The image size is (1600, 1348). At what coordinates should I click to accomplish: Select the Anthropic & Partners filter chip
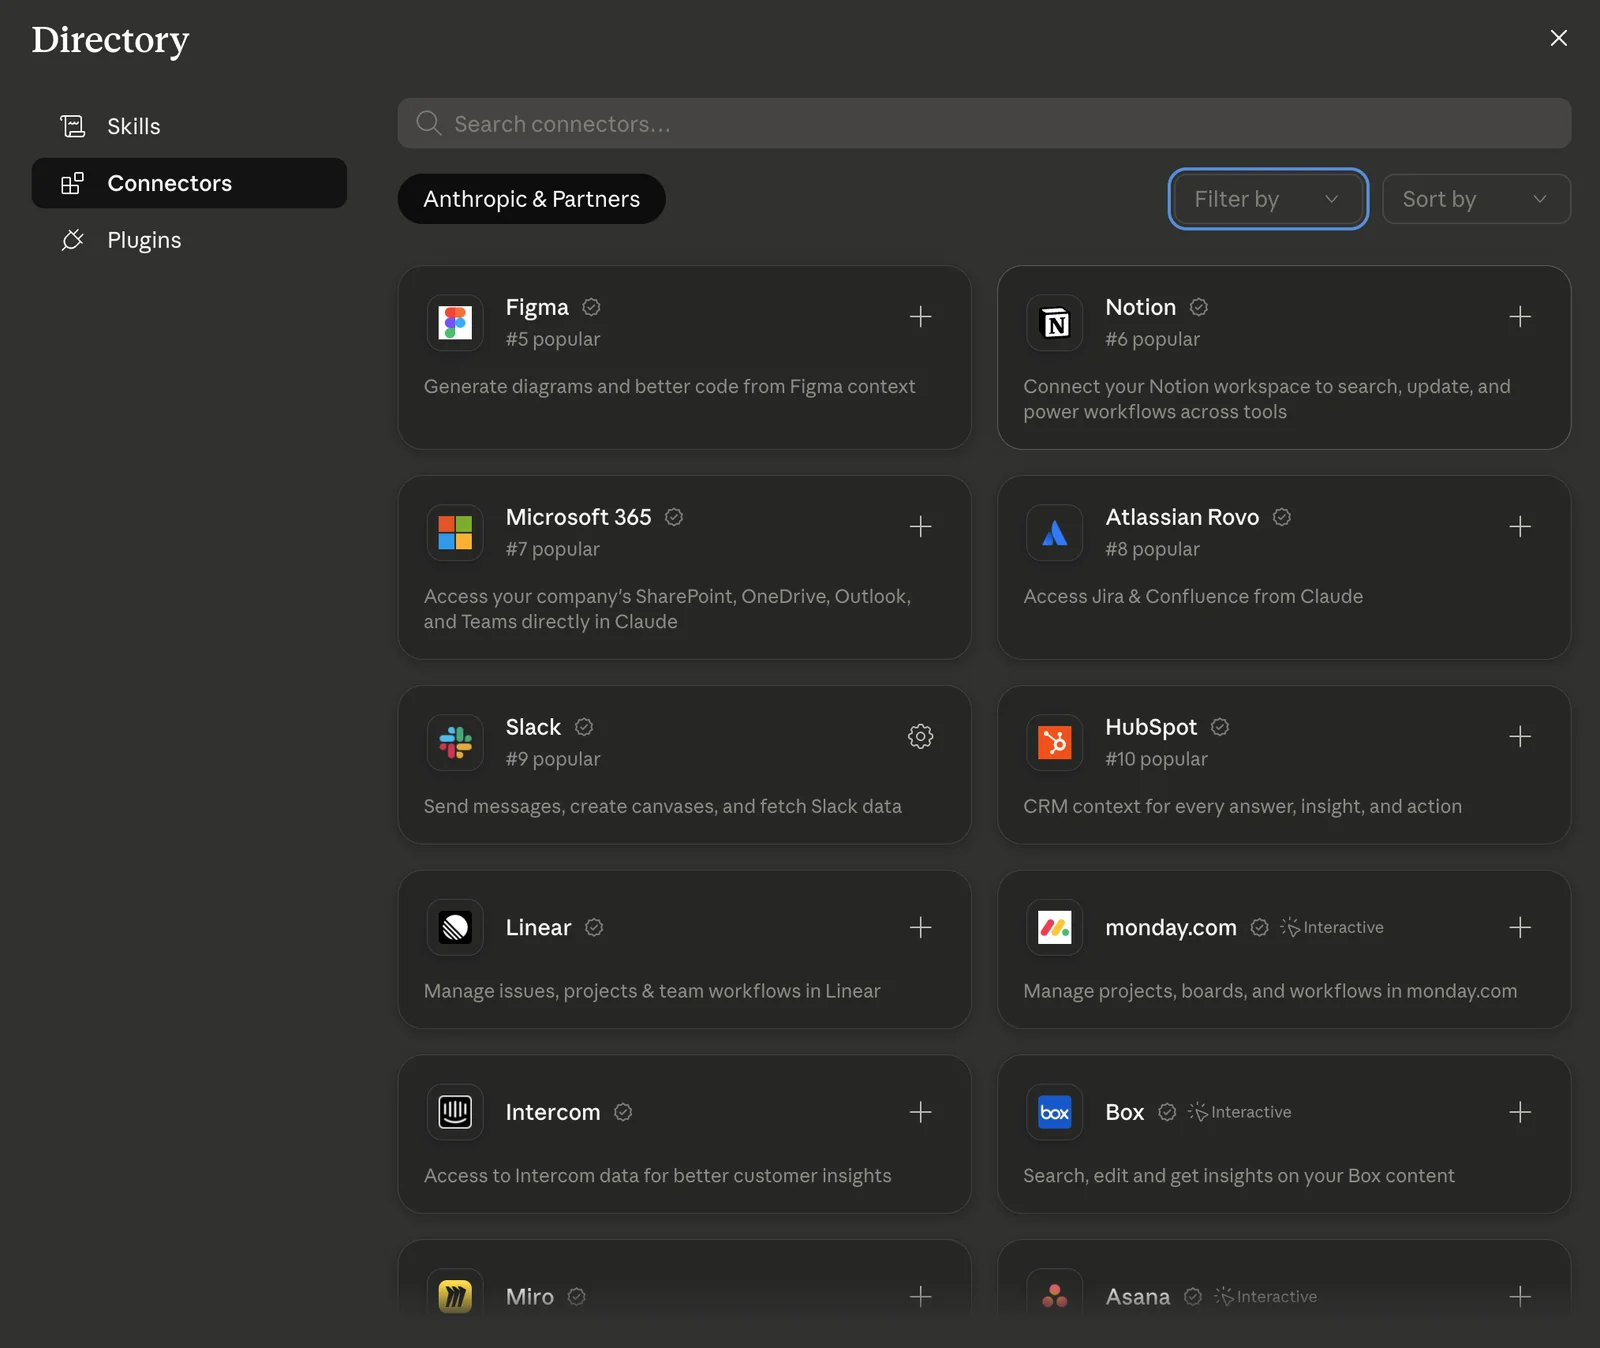tap(531, 199)
